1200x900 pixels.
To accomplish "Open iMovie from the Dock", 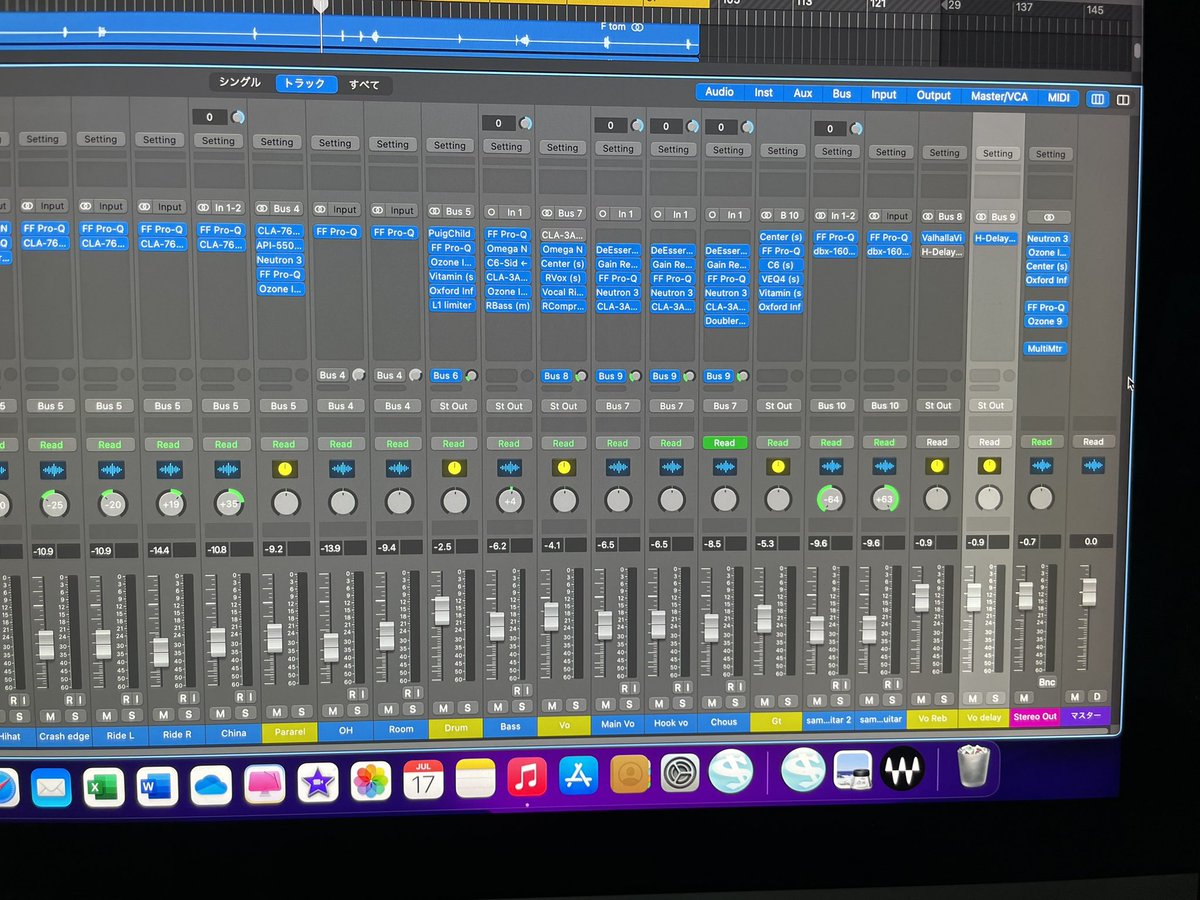I will [317, 782].
